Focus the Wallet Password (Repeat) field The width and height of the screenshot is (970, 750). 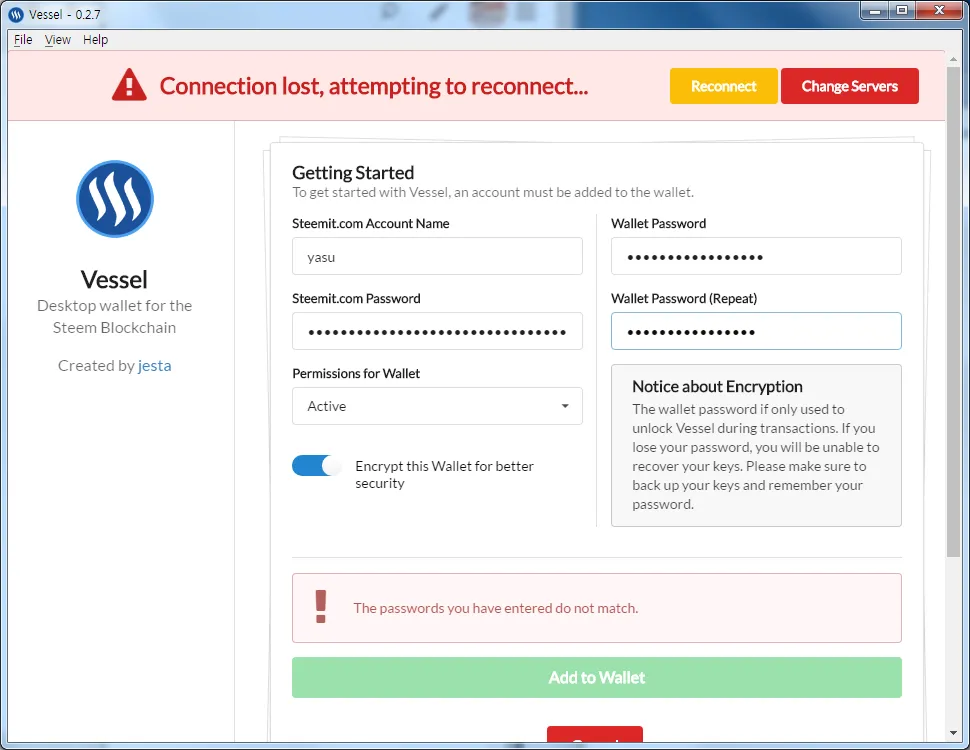756,331
